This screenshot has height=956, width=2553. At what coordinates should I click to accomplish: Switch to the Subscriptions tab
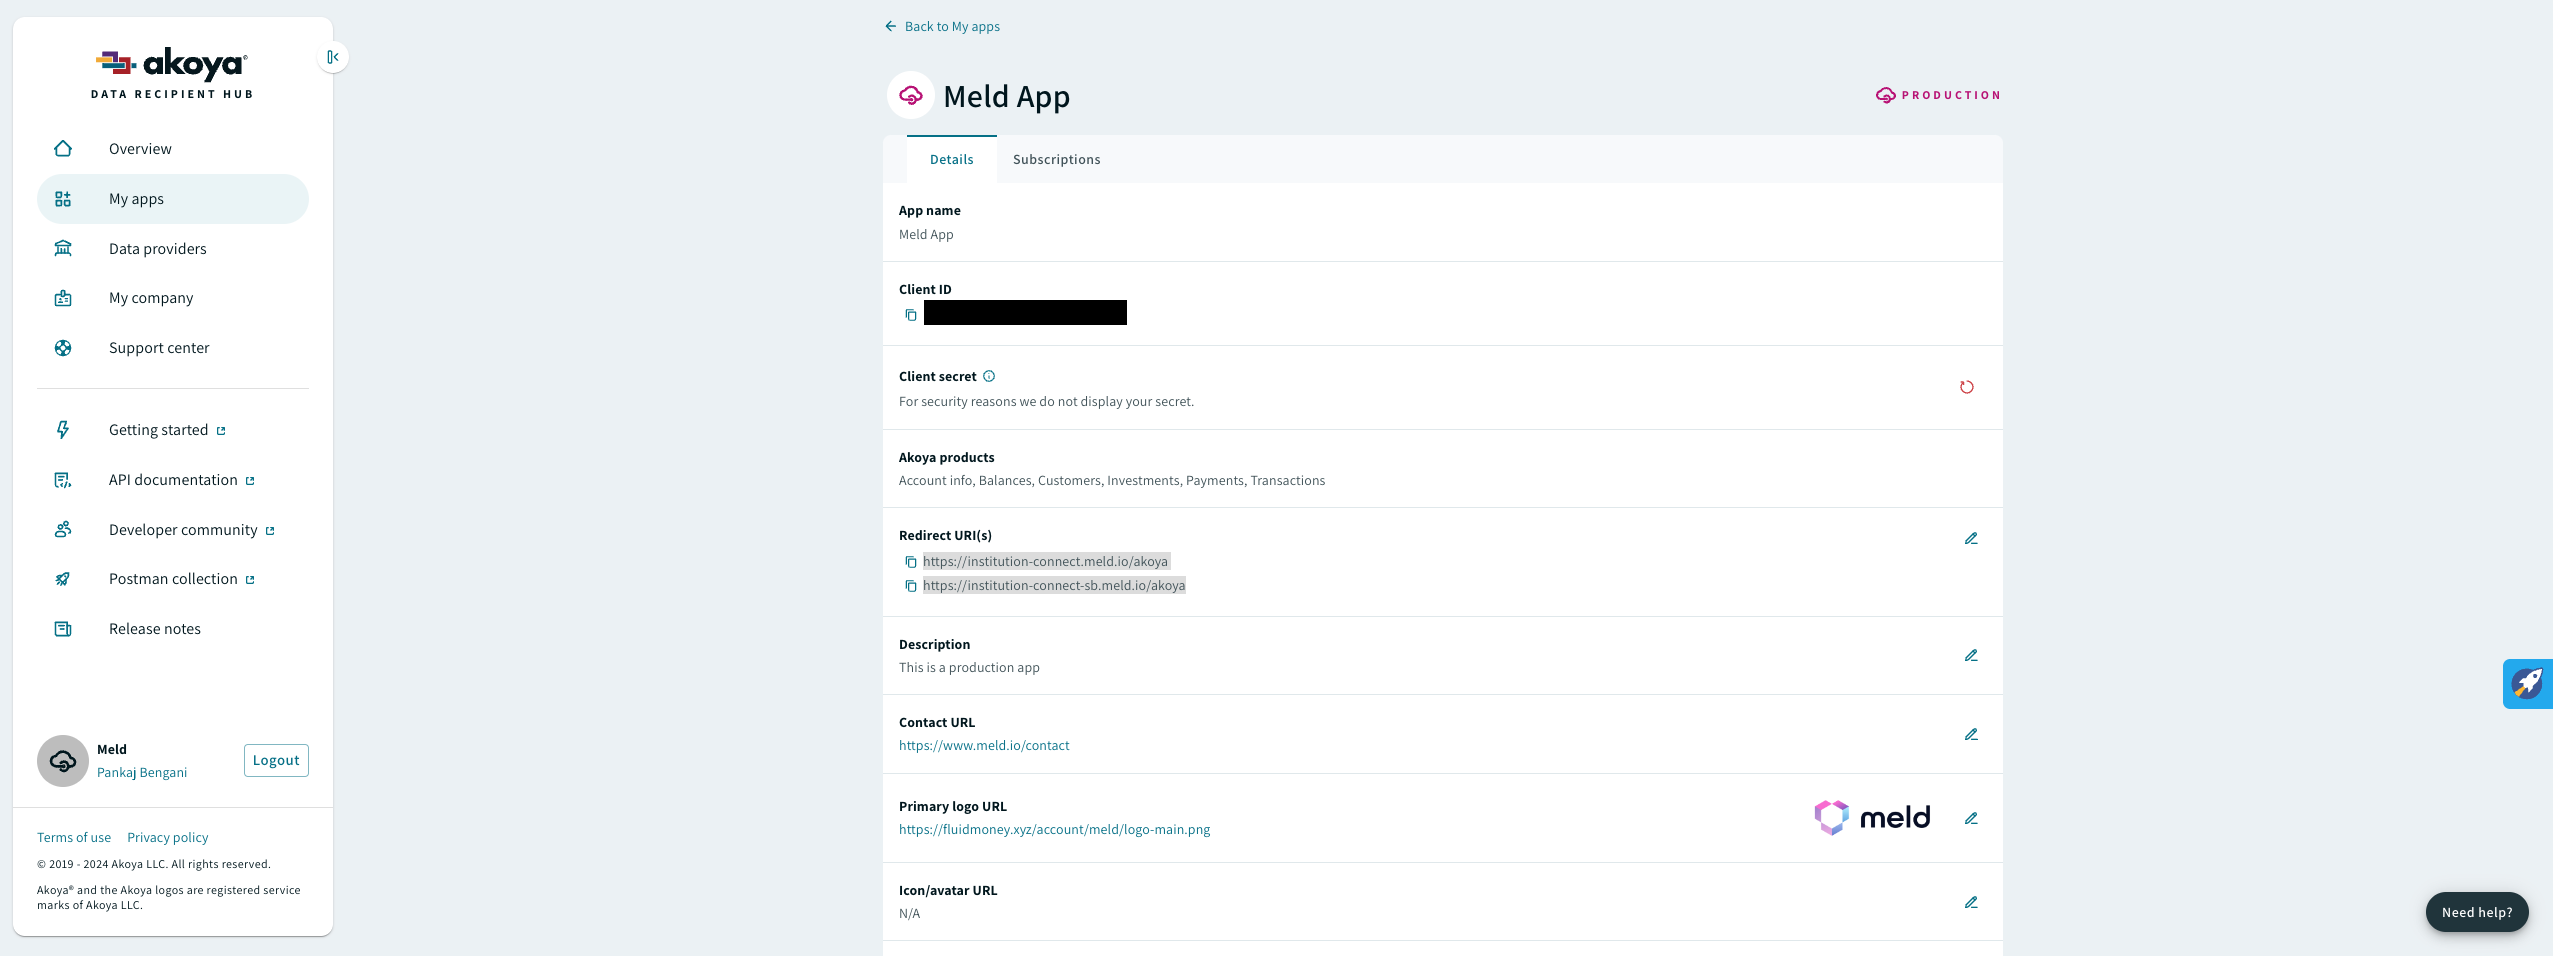[1057, 159]
